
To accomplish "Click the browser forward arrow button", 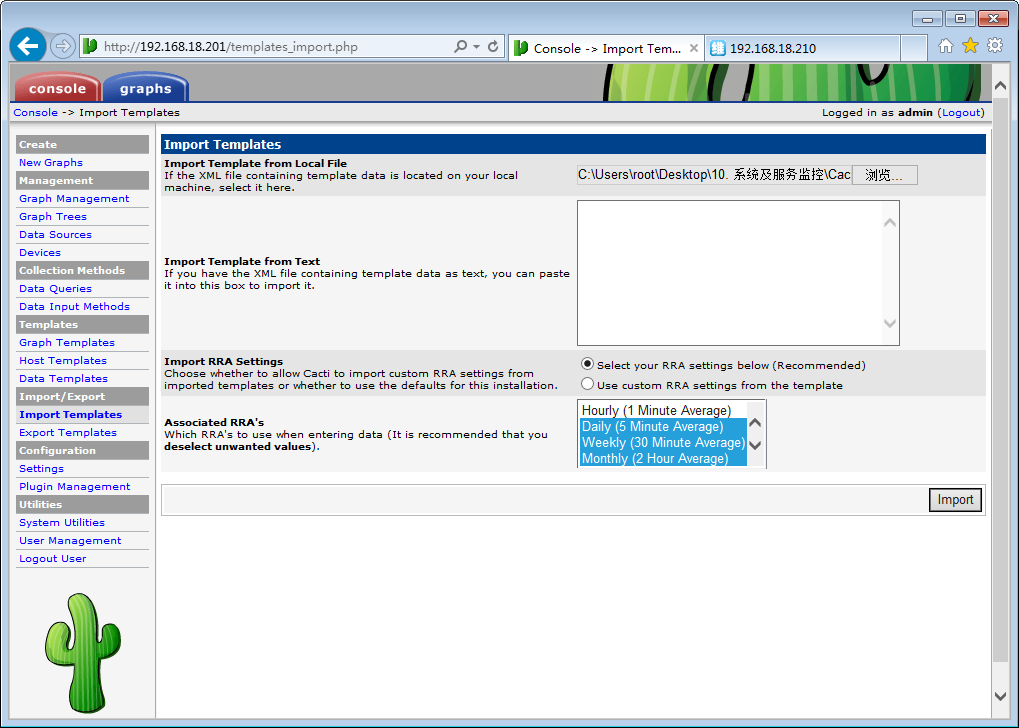I will pos(63,46).
